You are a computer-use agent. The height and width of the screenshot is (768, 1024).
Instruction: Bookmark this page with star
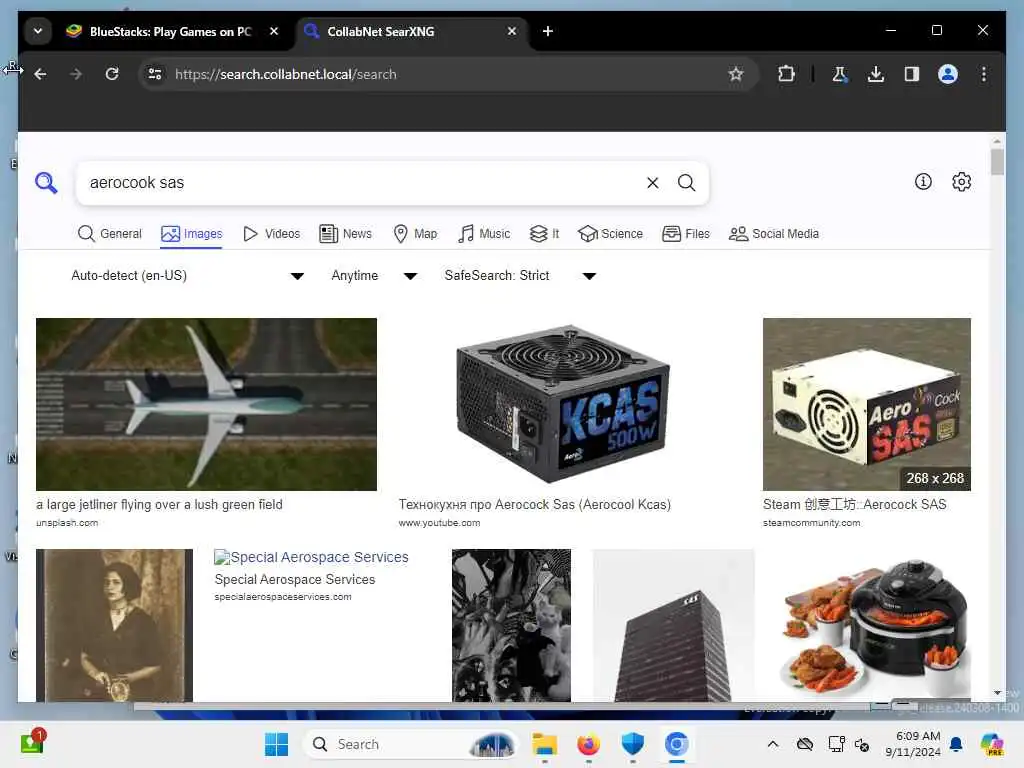736,74
